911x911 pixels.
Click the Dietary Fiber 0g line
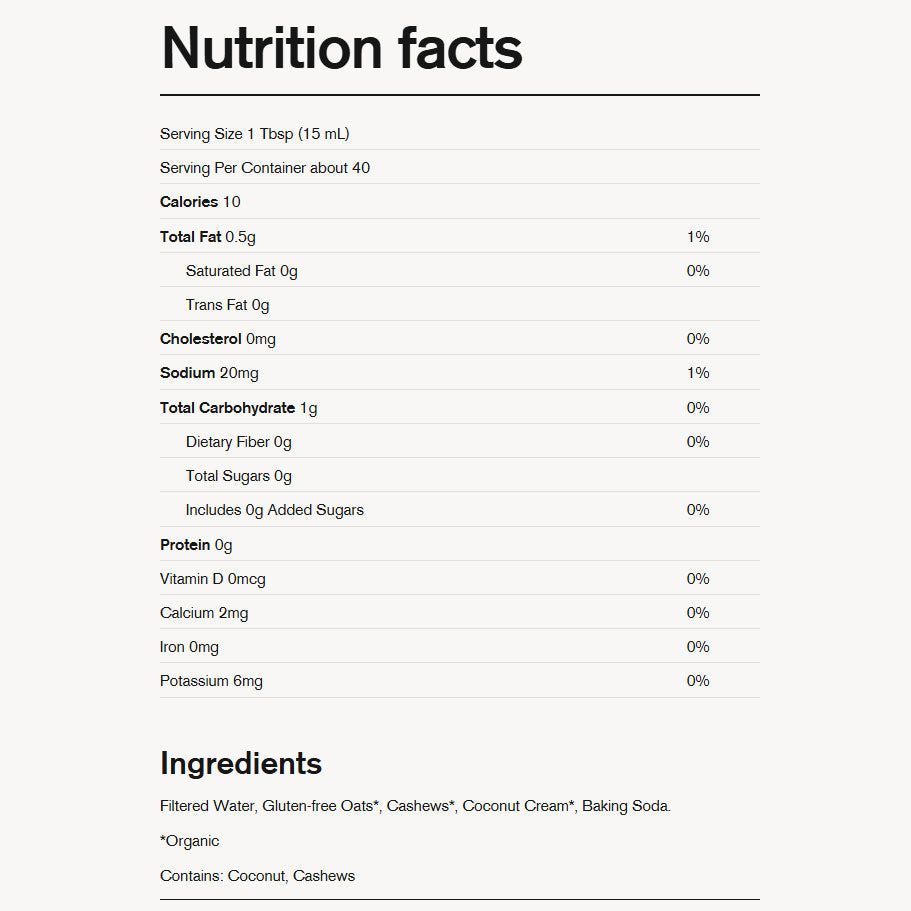[x=239, y=442]
